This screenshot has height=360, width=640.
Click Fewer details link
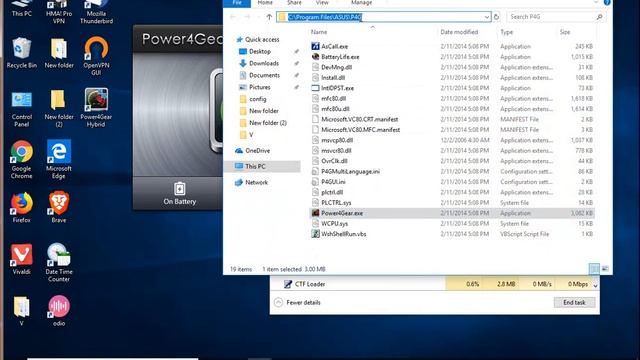tap(303, 302)
